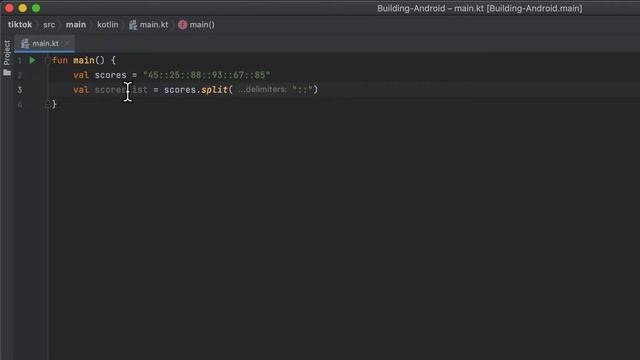This screenshot has width=640, height=360.
Task: Place cursor on scoresList variable name
Action: click(121, 90)
